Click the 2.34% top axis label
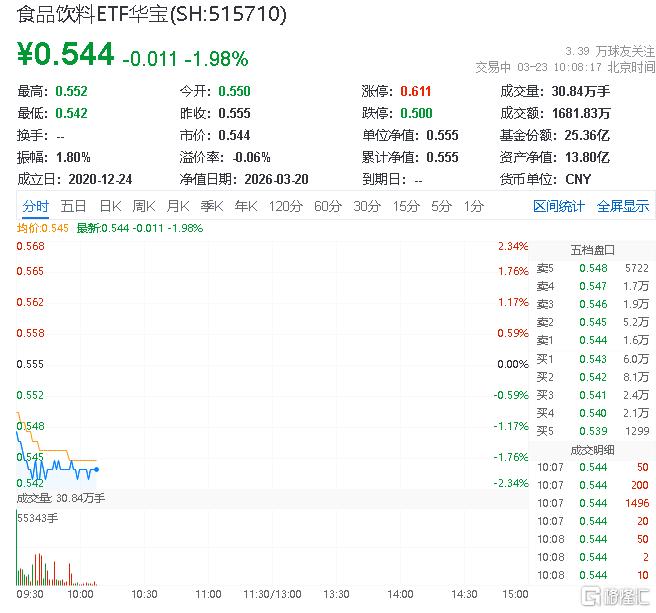 point(513,246)
